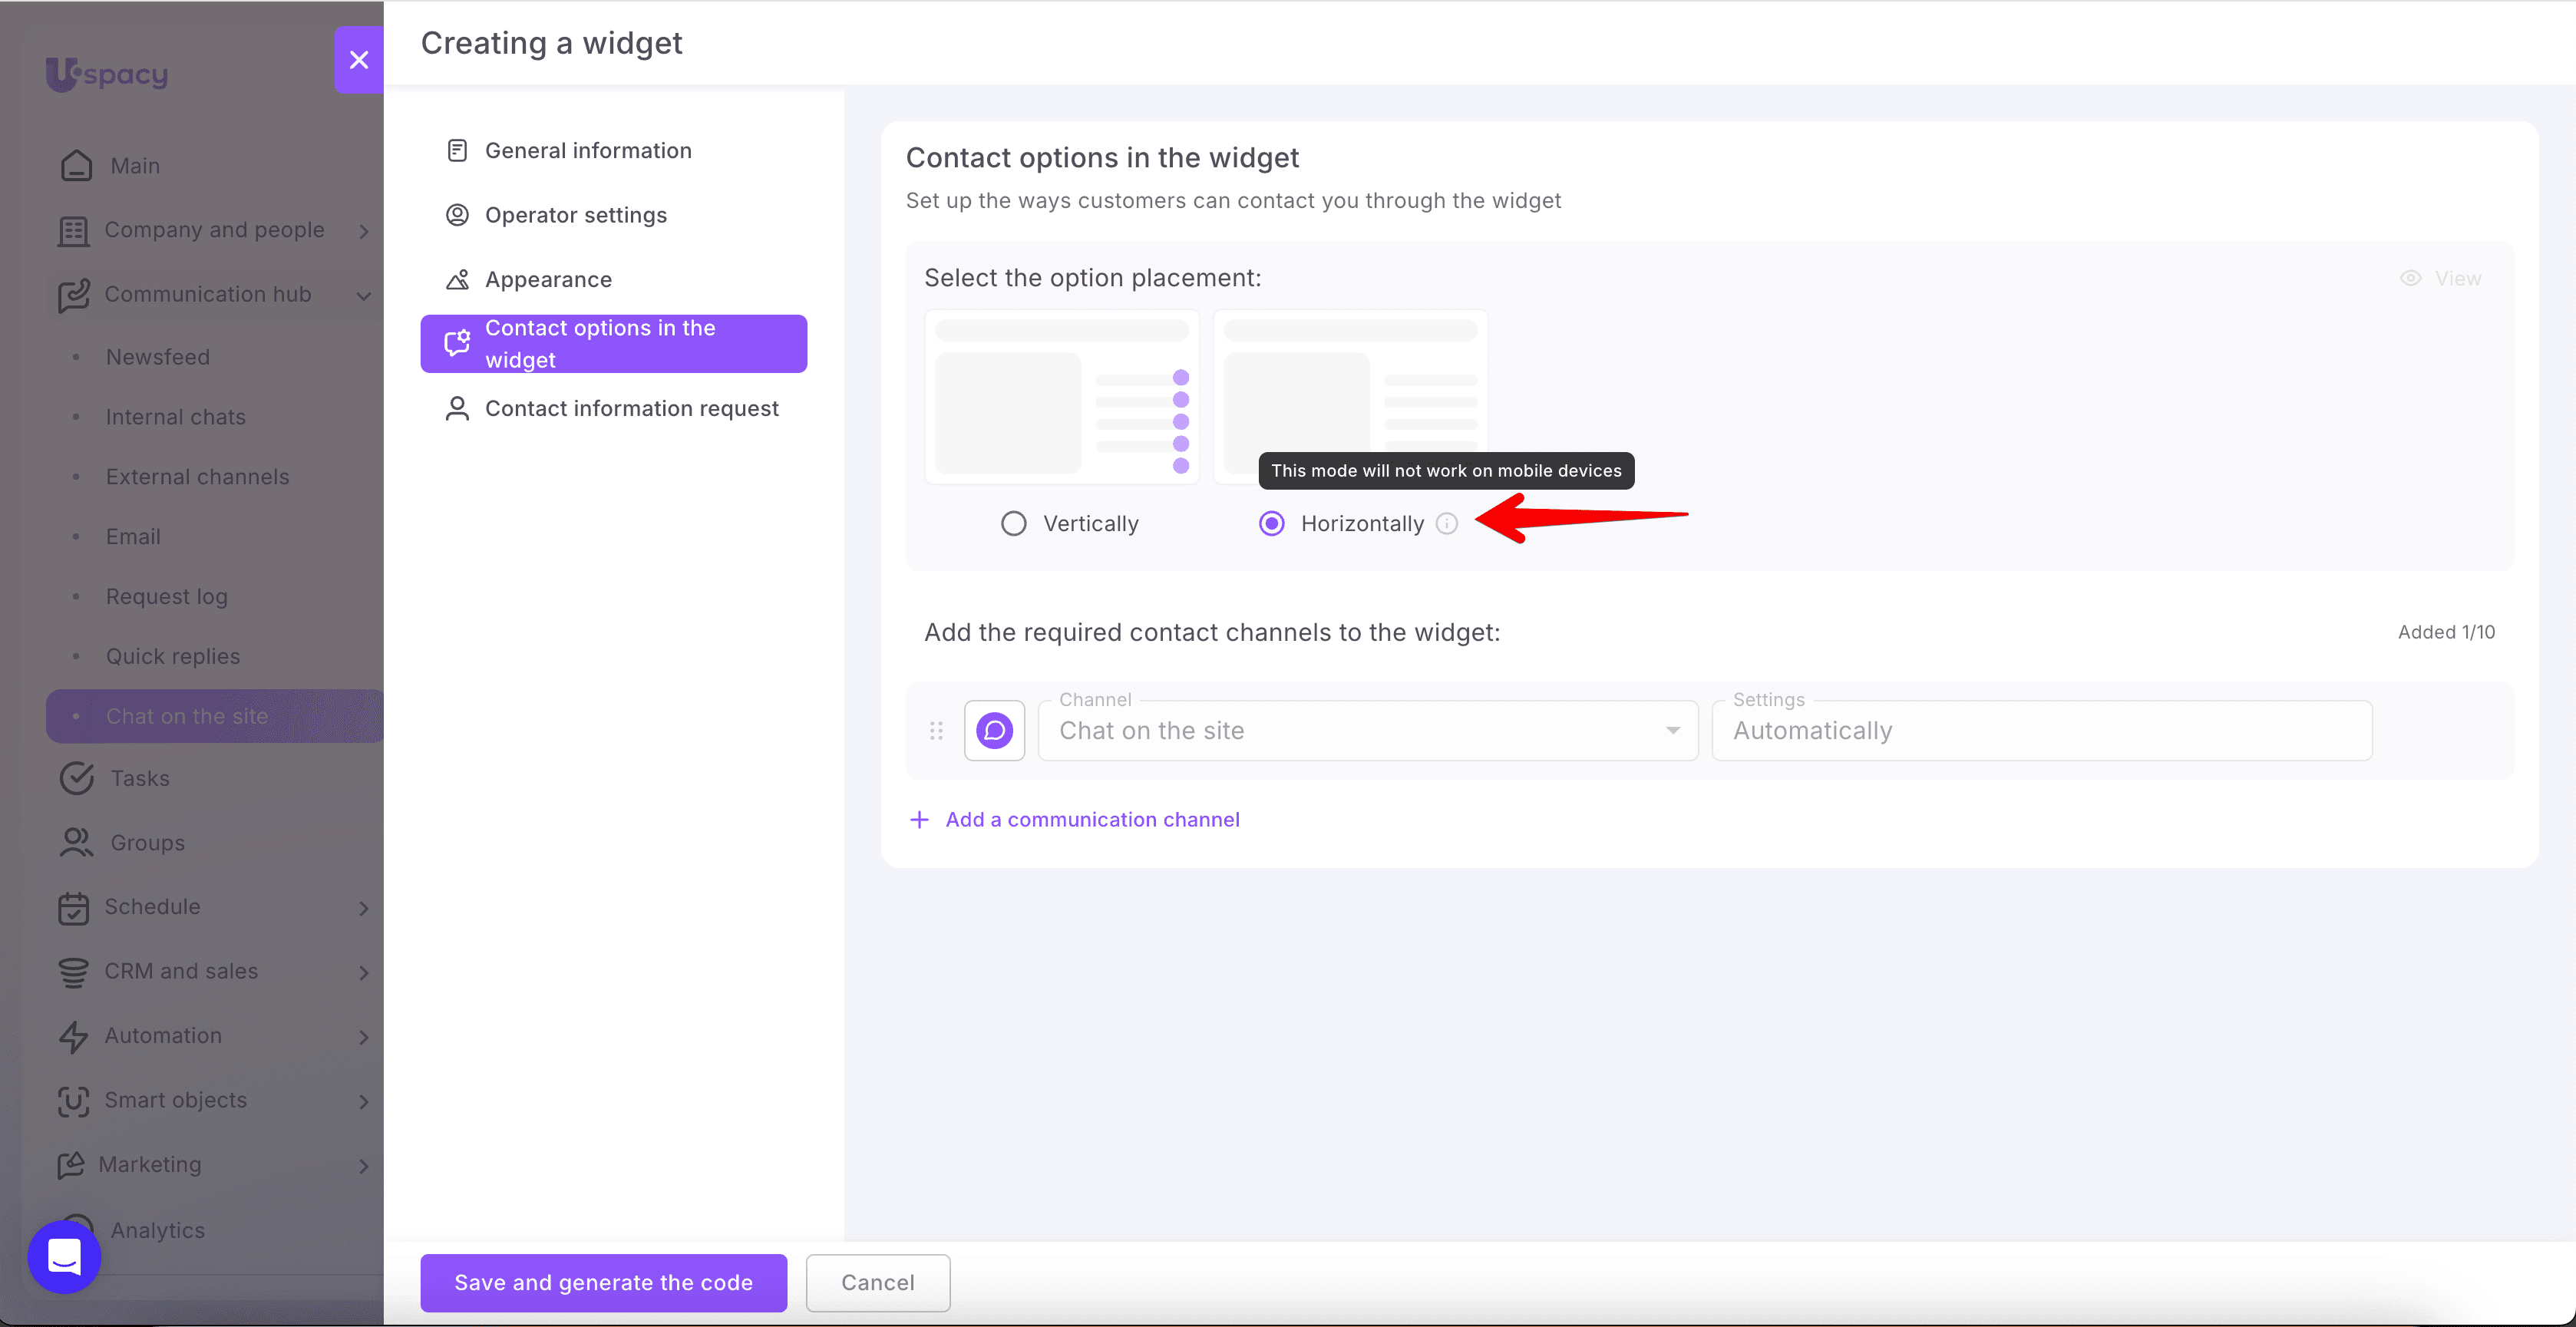Image resolution: width=2576 pixels, height=1327 pixels.
Task: Click the plus icon for adding channel
Action: click(919, 820)
